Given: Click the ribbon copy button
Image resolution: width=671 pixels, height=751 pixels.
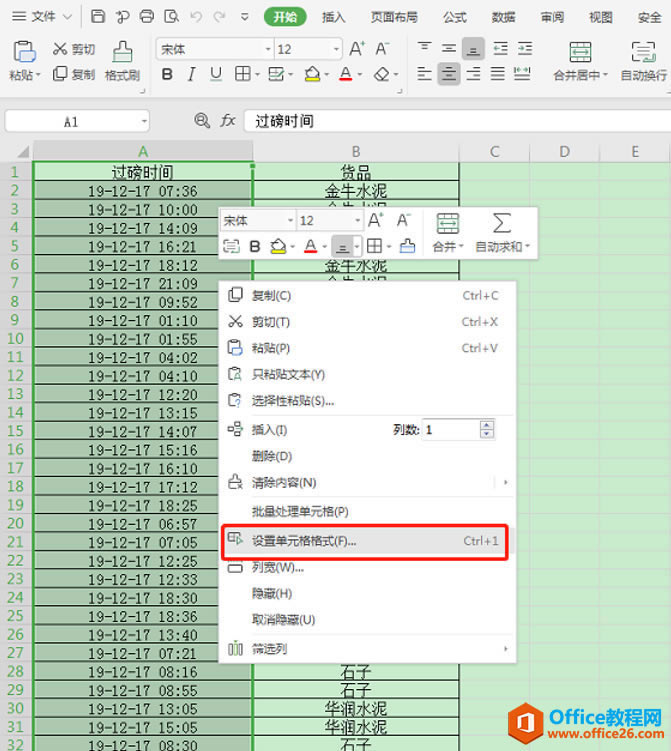Looking at the screenshot, I should (74, 74).
